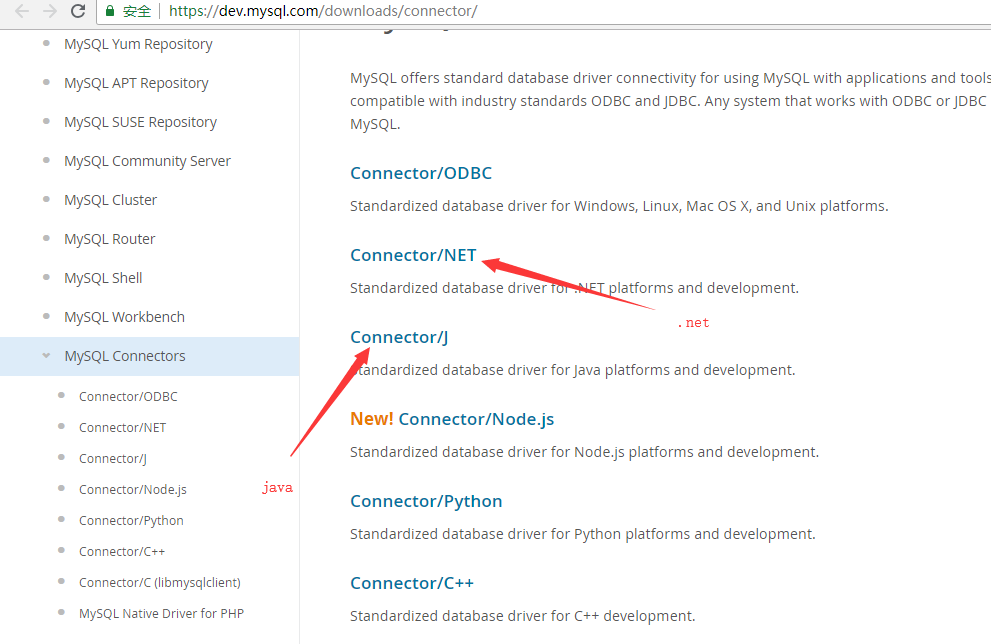Image resolution: width=991 pixels, height=644 pixels.
Task: Go to MySQL Community Server page
Action: coord(147,161)
